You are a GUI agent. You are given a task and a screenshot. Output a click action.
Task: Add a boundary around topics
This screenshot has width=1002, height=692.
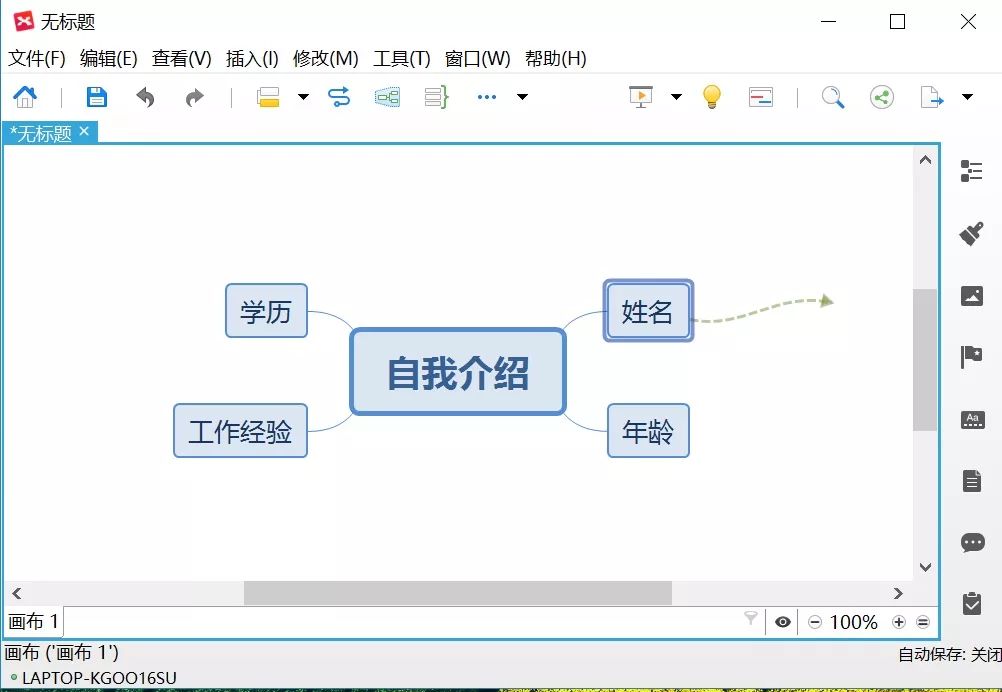click(387, 97)
